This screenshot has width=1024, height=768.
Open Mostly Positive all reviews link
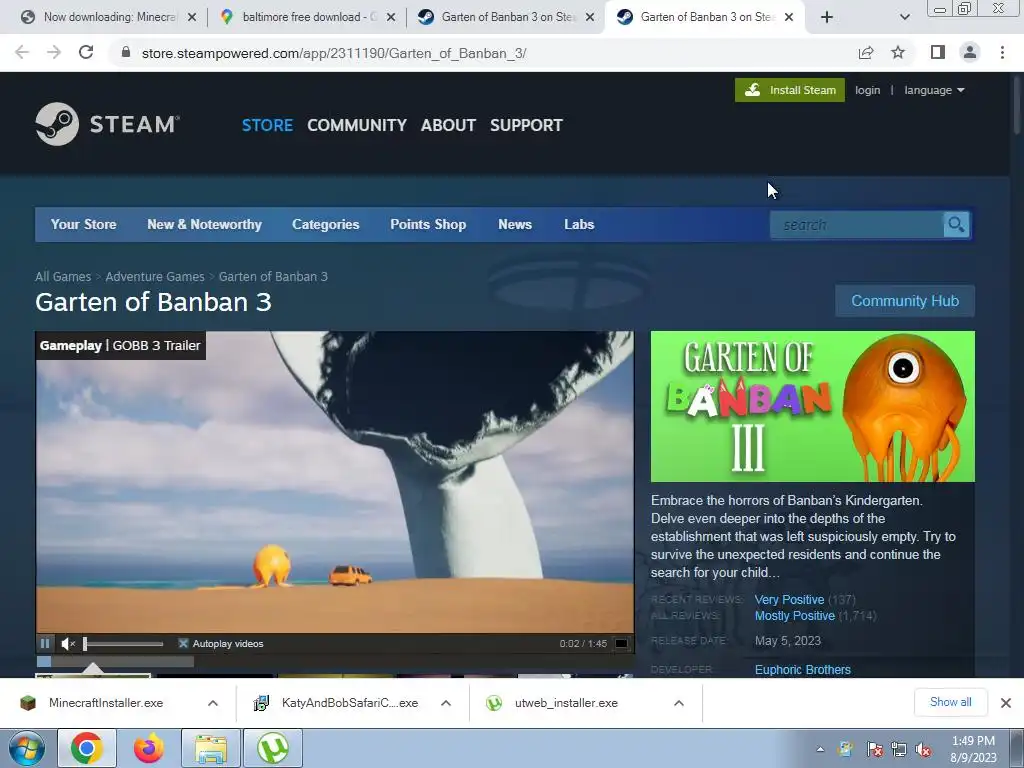click(795, 616)
